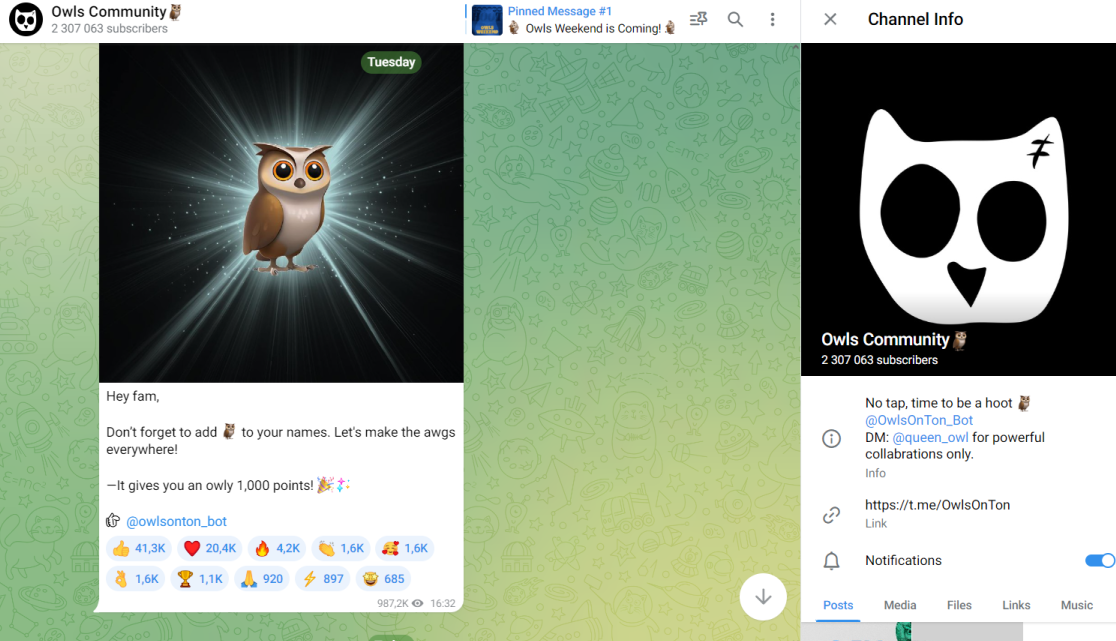Viewport: 1116px width, 641px height.
Task: Switch to the Posts tab
Action: pos(838,605)
